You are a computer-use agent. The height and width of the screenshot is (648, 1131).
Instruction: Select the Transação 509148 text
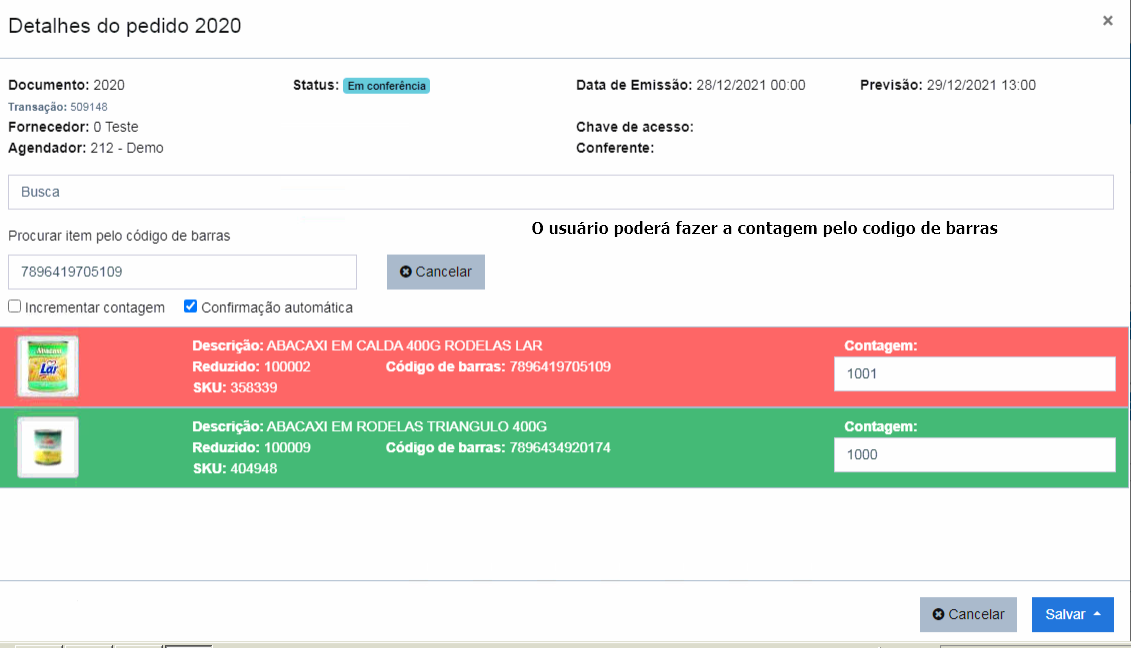tap(58, 107)
